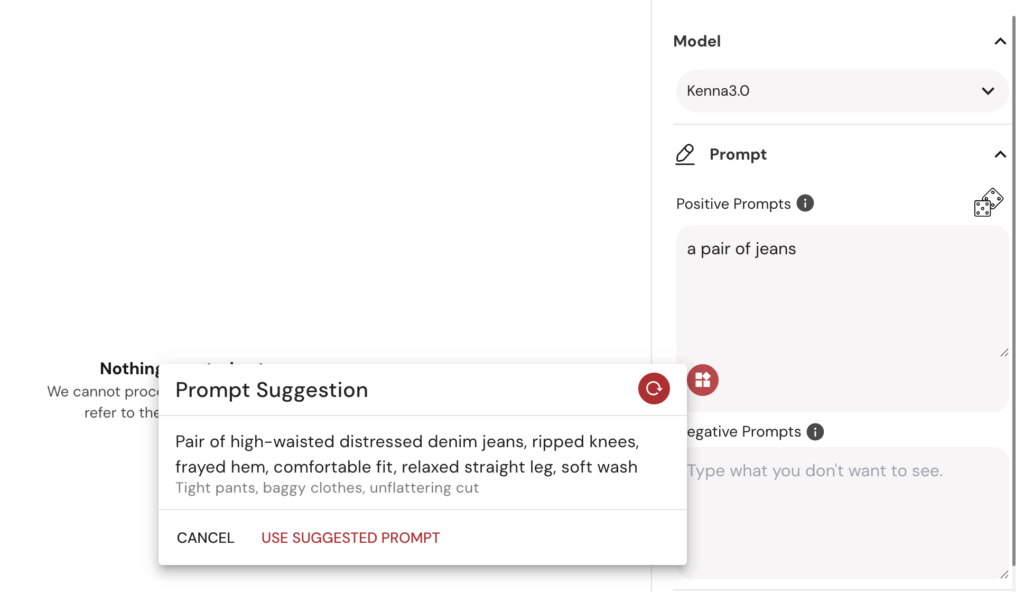Click the suggested negative 'Tight pants' text

click(x=327, y=488)
